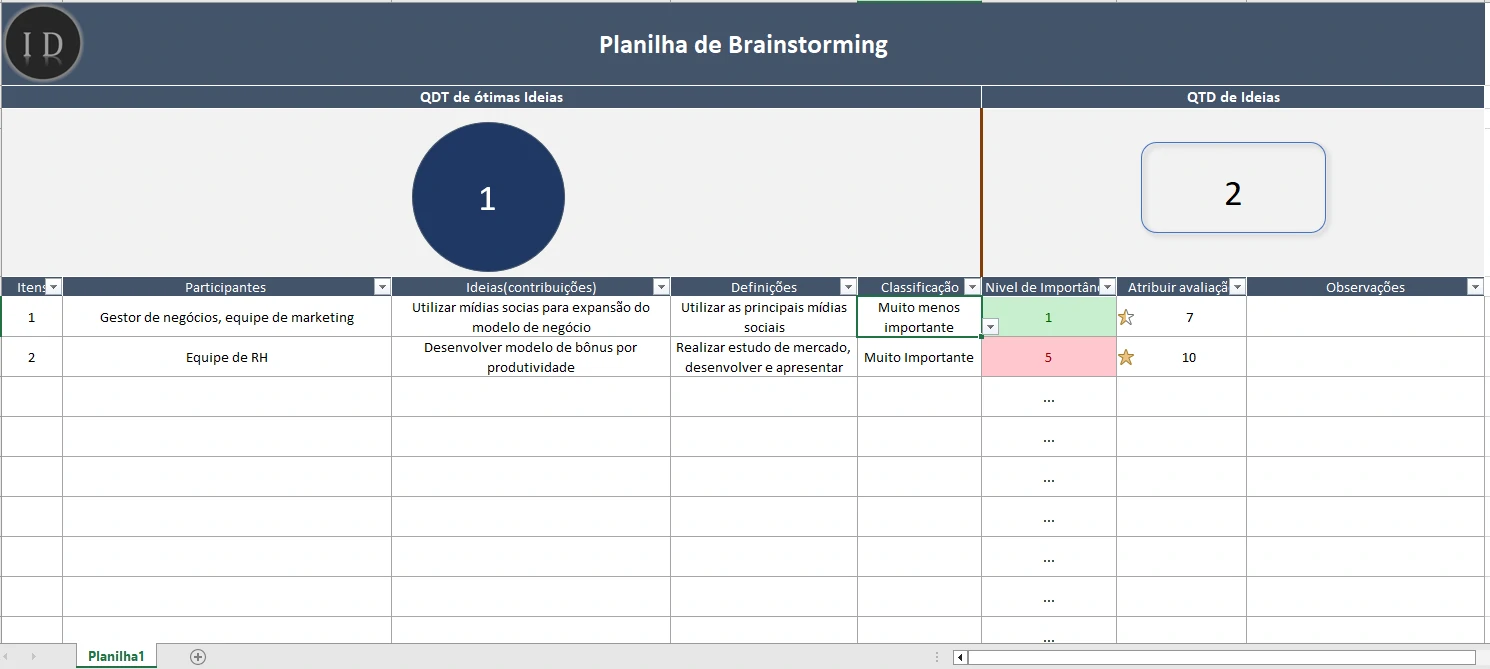Select the Muito Importante classification cell
This screenshot has width=1490, height=669.
pos(918,356)
